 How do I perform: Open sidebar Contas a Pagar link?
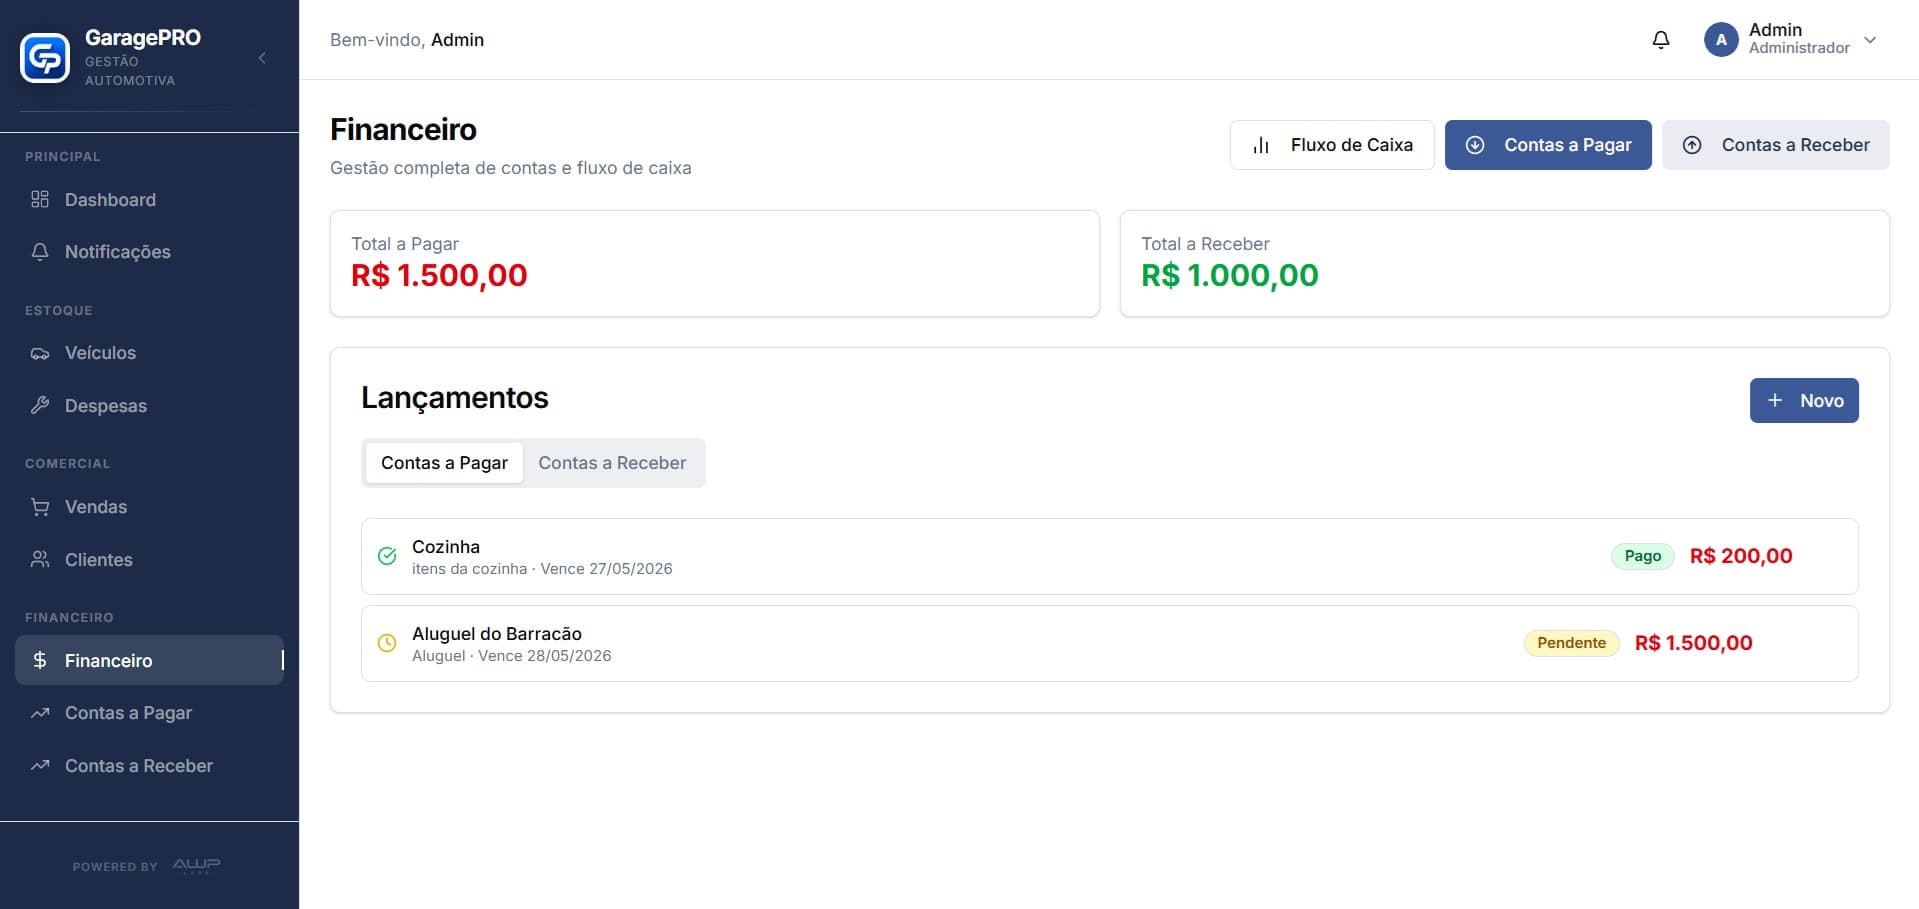pyautogui.click(x=149, y=713)
